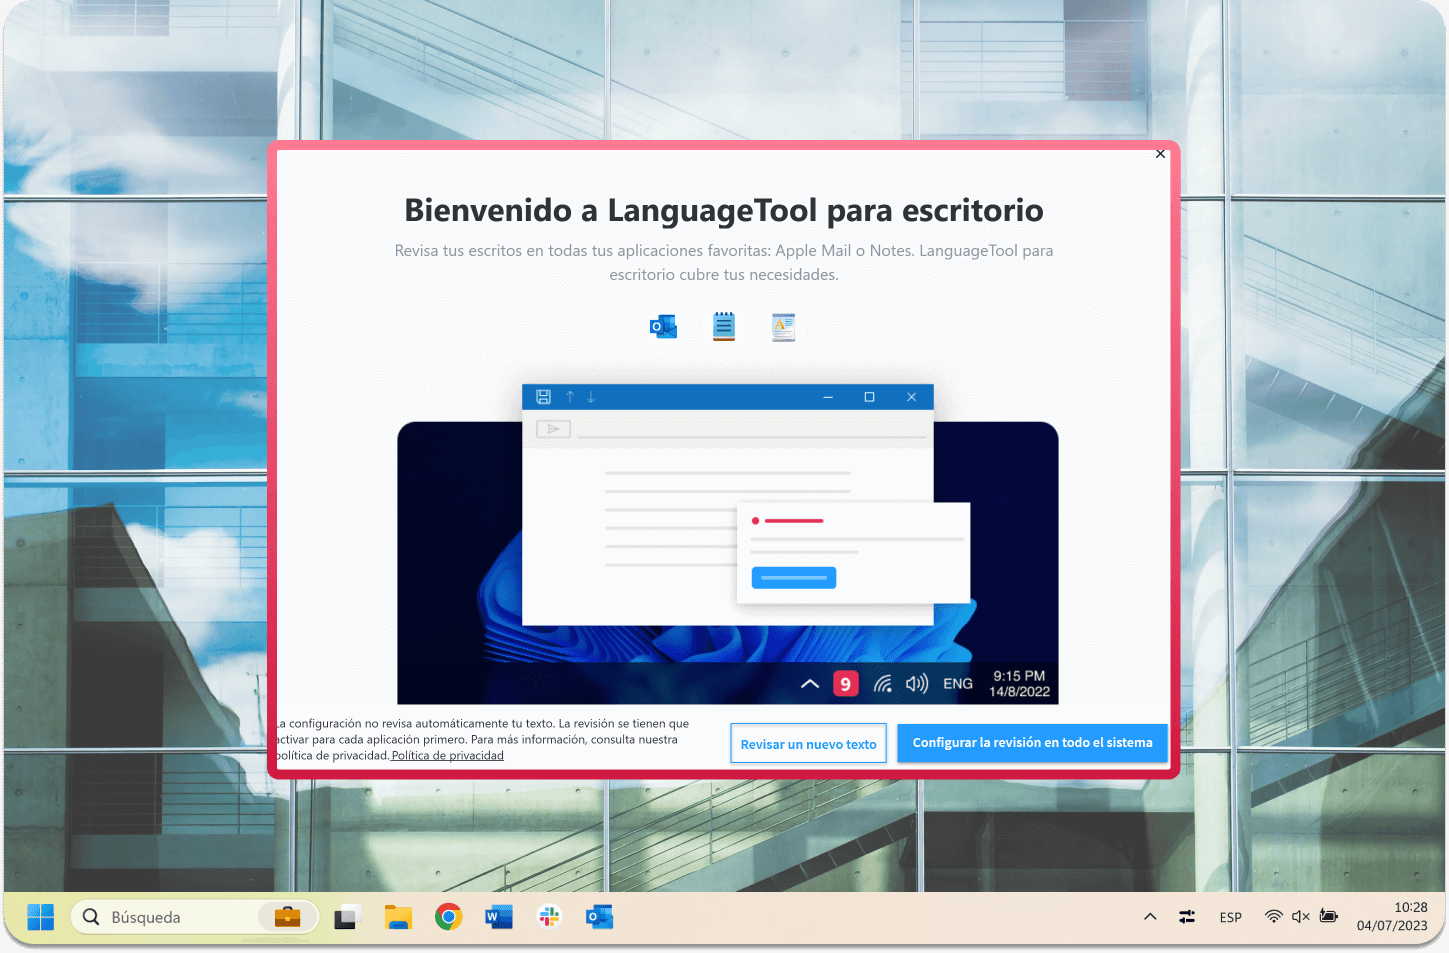Click the Búsqueda search box in taskbar
Image resolution: width=1449 pixels, height=953 pixels.
(x=195, y=917)
